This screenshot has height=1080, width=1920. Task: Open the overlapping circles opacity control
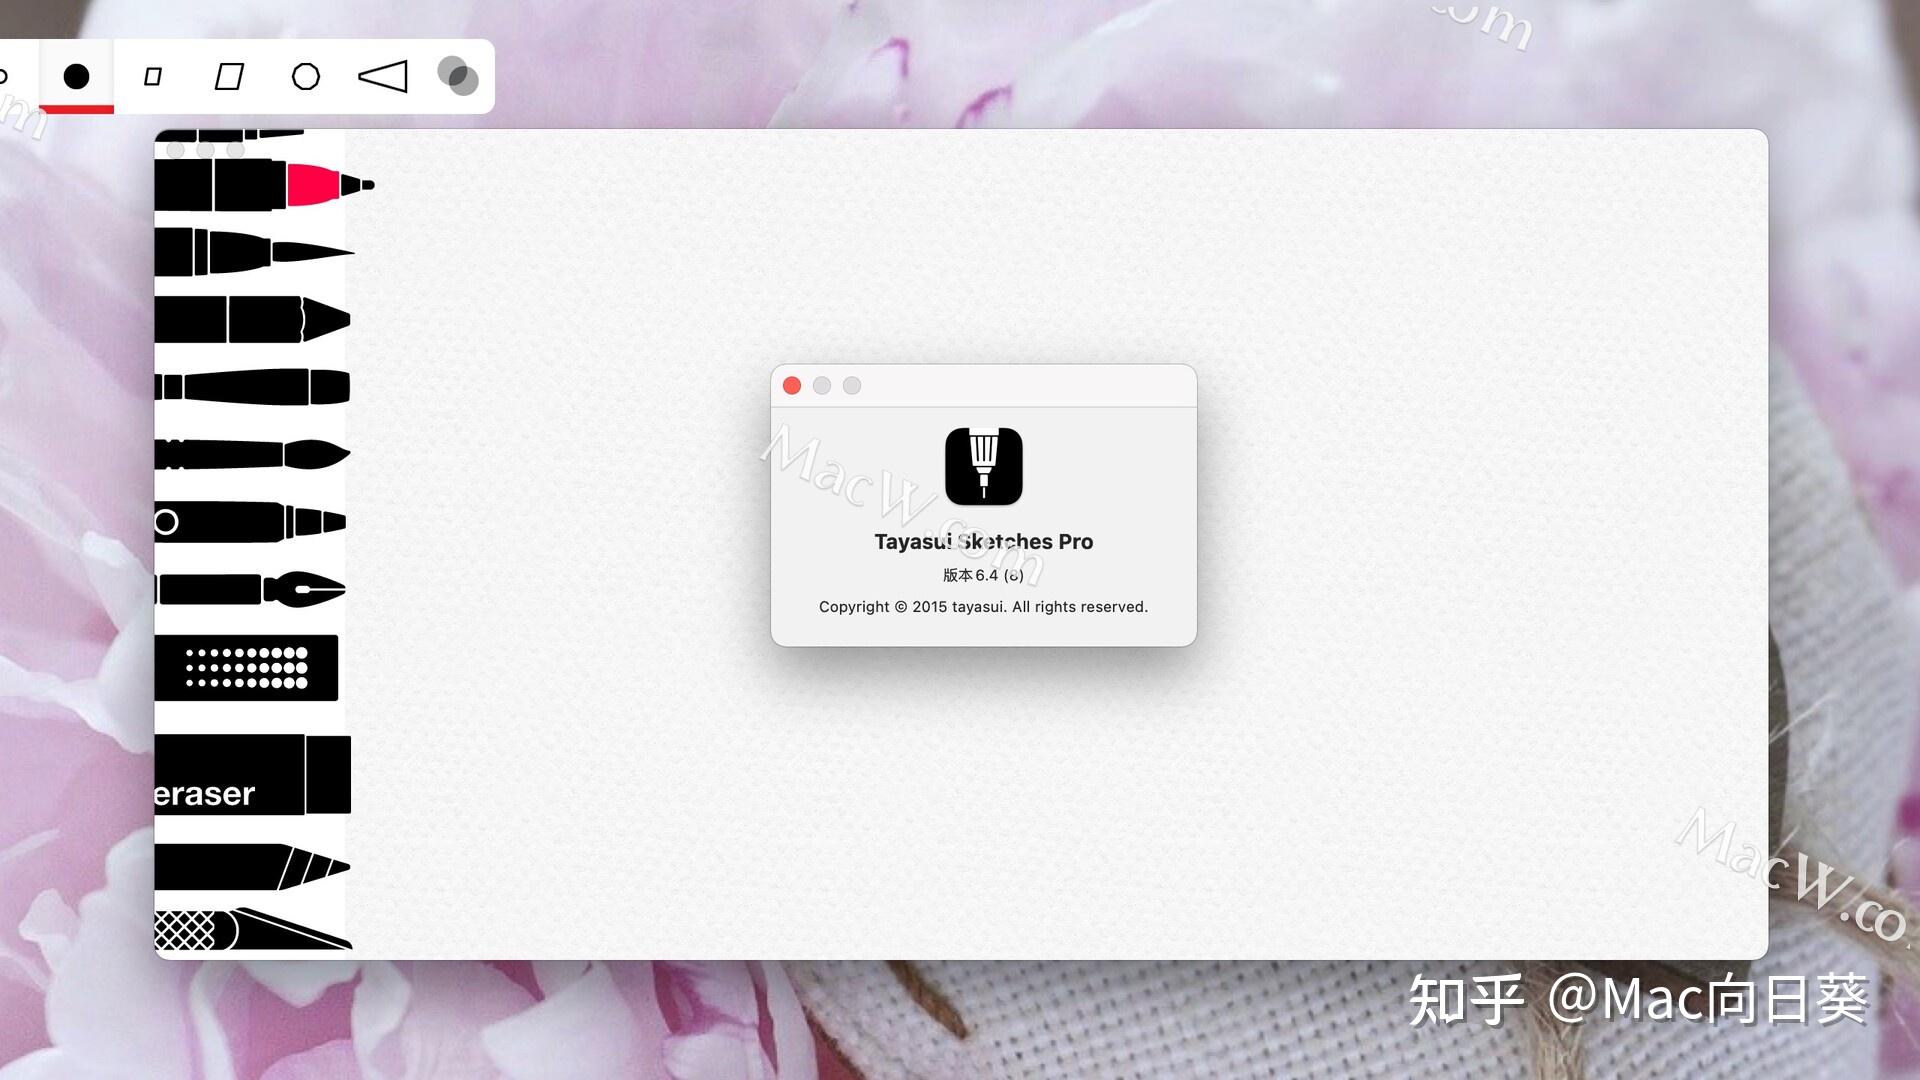[459, 76]
